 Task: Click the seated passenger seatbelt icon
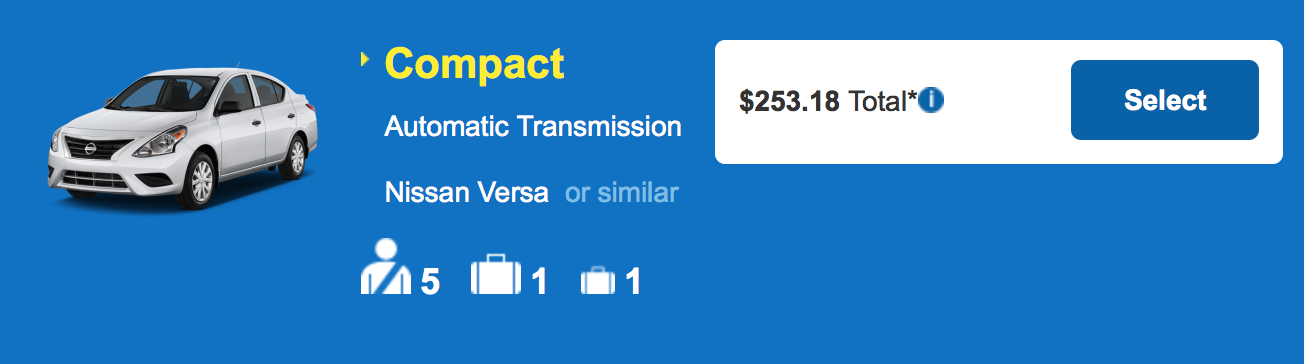(385, 268)
